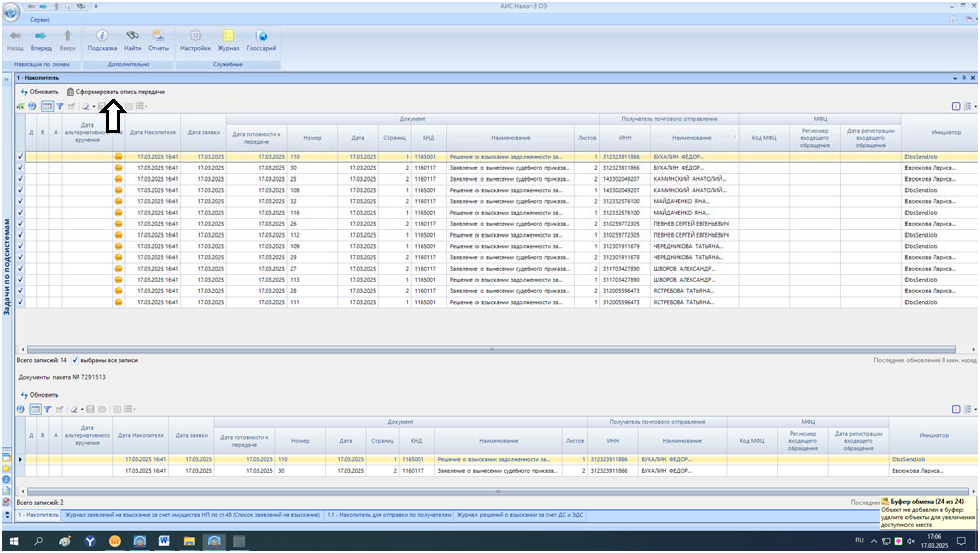Open Microsoft Word from the Windows taskbar
This screenshot has width=980, height=553.
click(164, 541)
